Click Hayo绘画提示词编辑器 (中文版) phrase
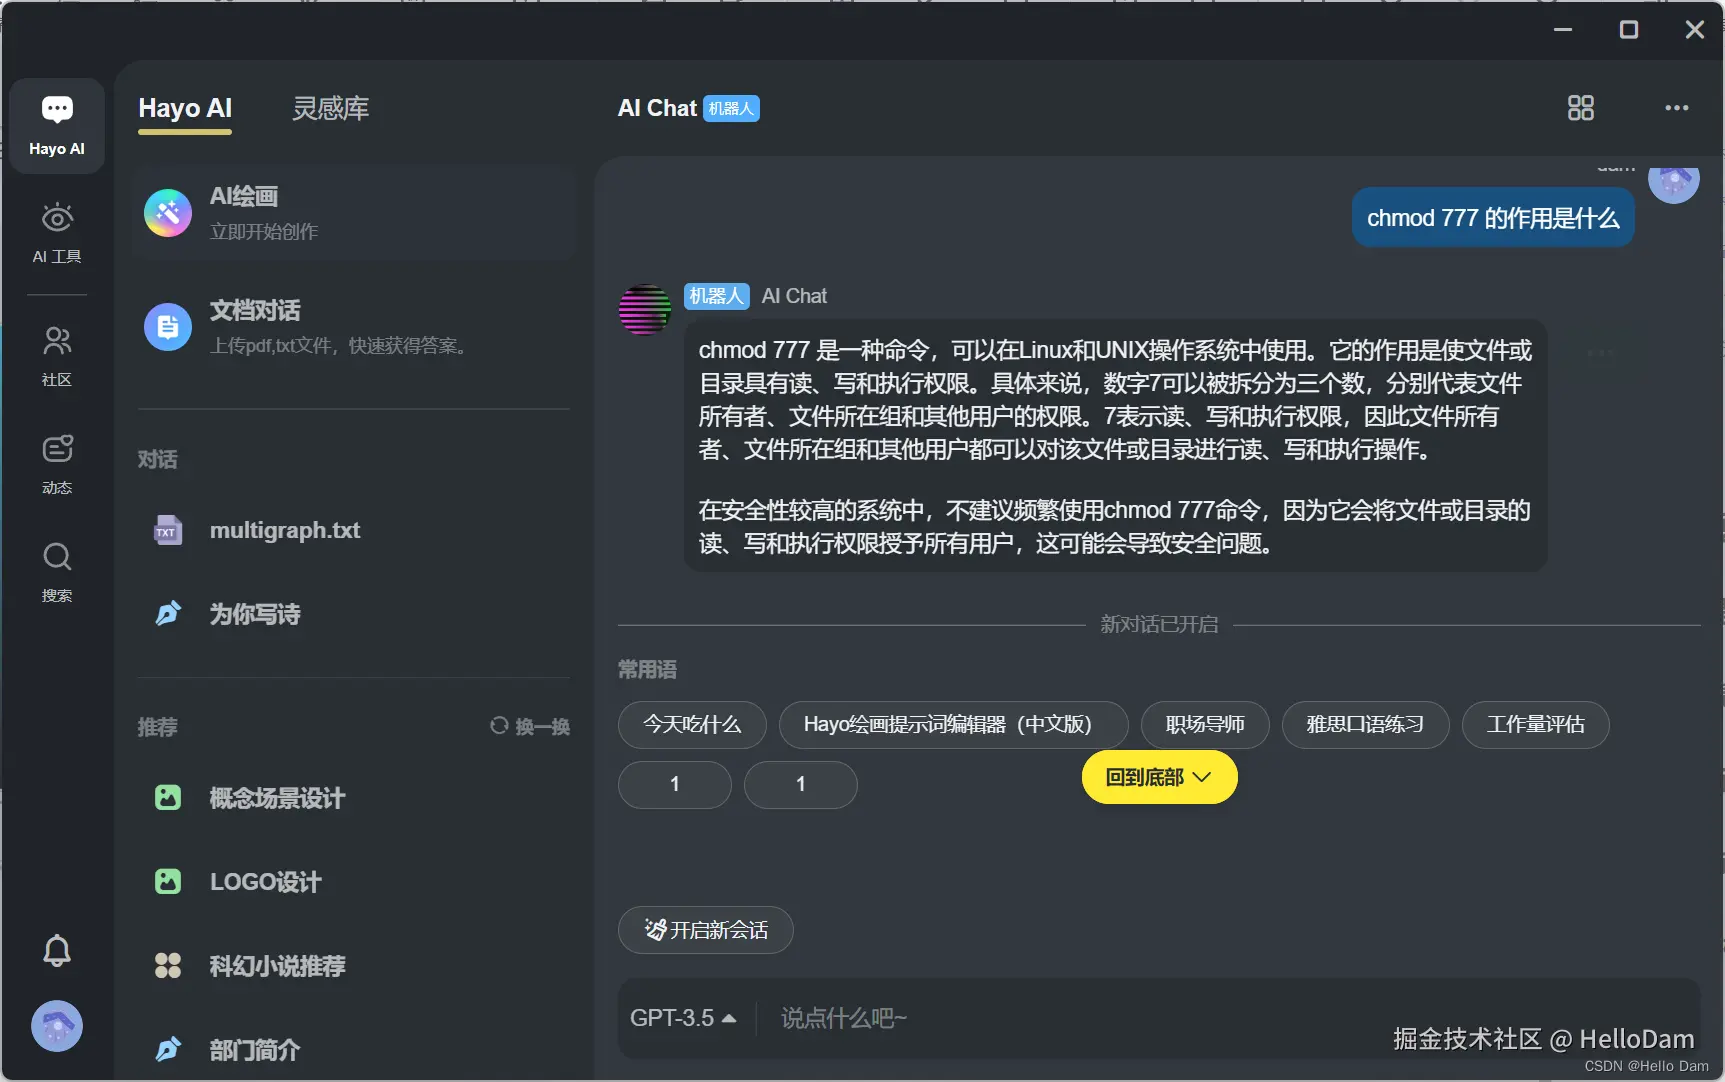Viewport: 1725px width, 1082px height. [953, 725]
